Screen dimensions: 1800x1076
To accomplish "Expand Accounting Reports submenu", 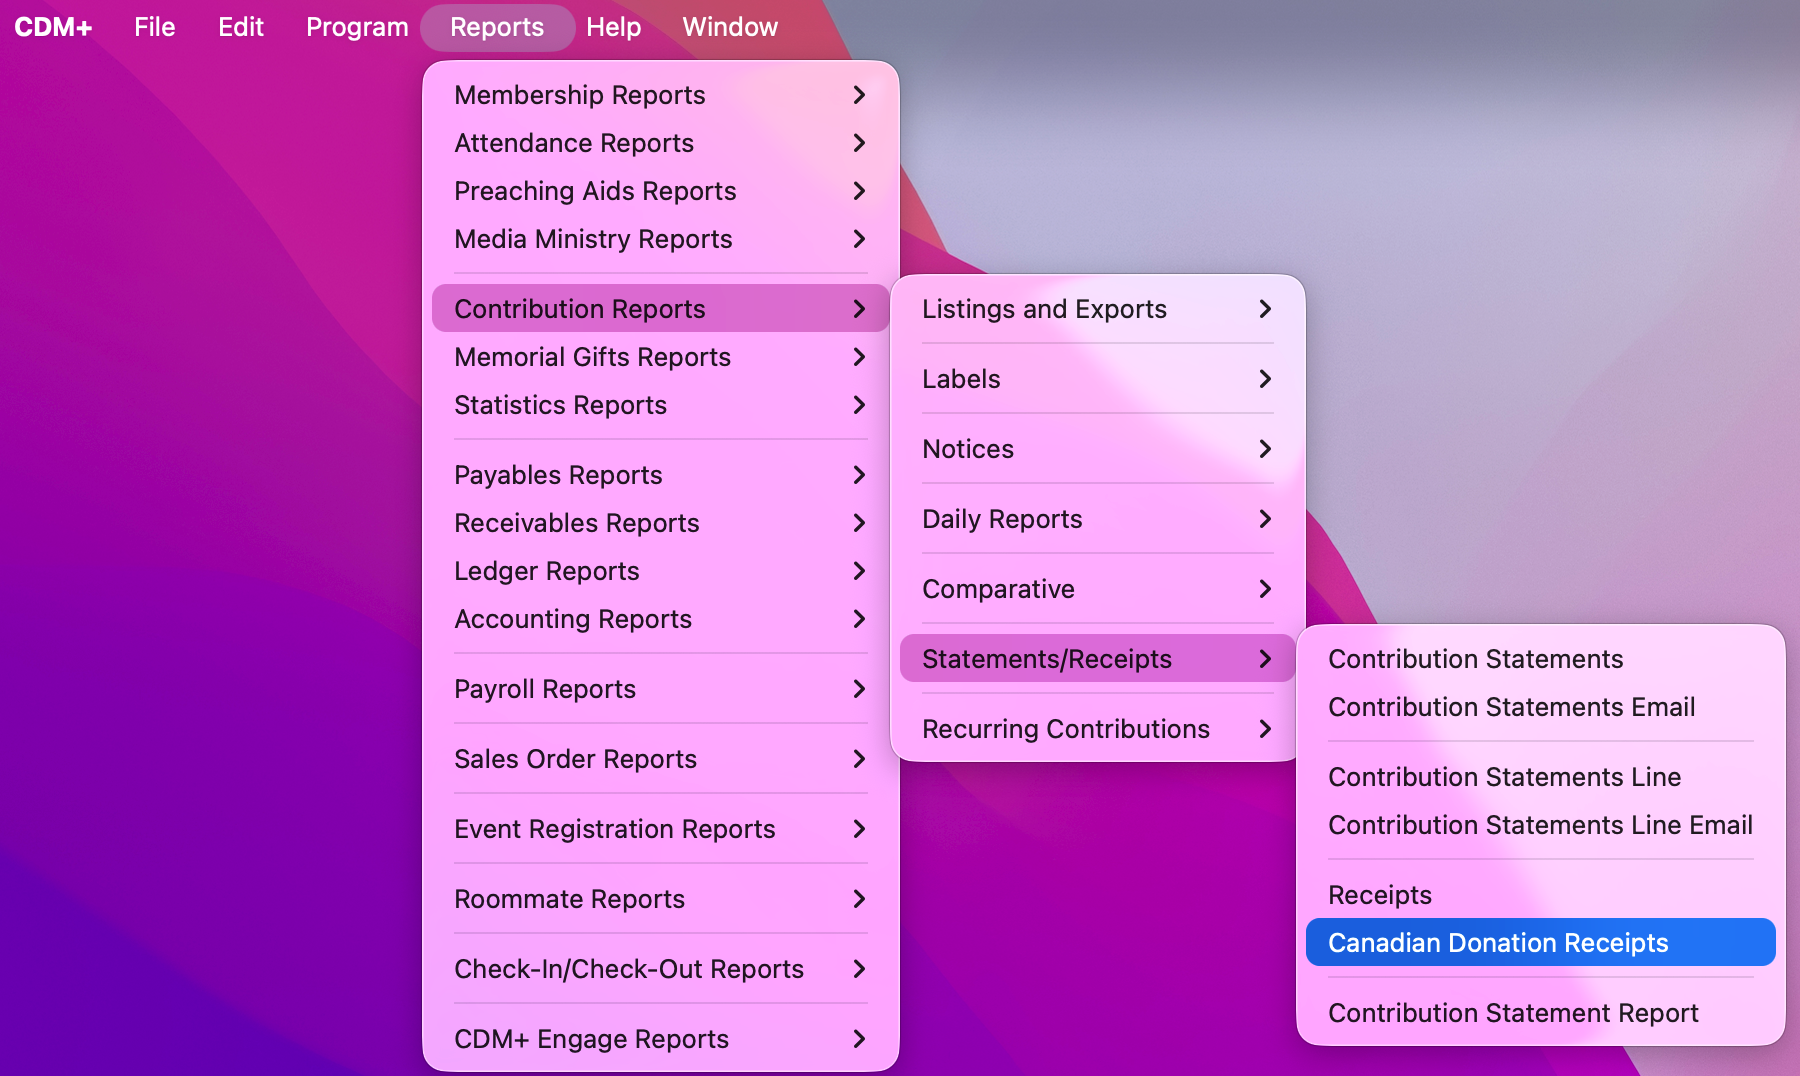I will [x=660, y=619].
